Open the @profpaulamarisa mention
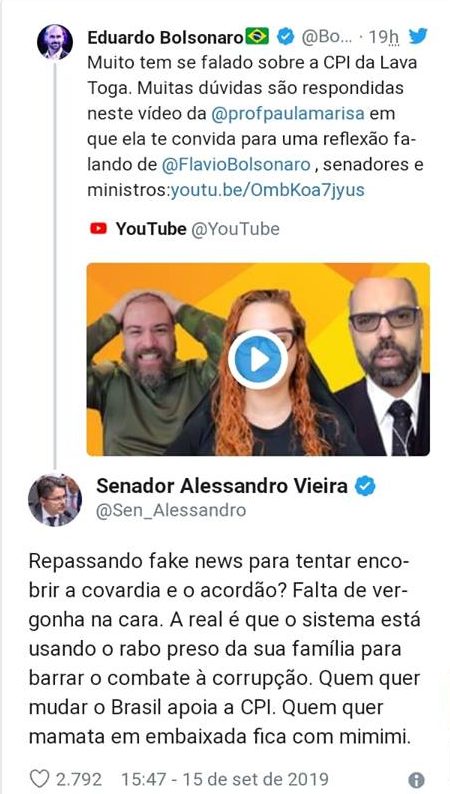Viewport: 450px width, 794px height. (x=288, y=113)
